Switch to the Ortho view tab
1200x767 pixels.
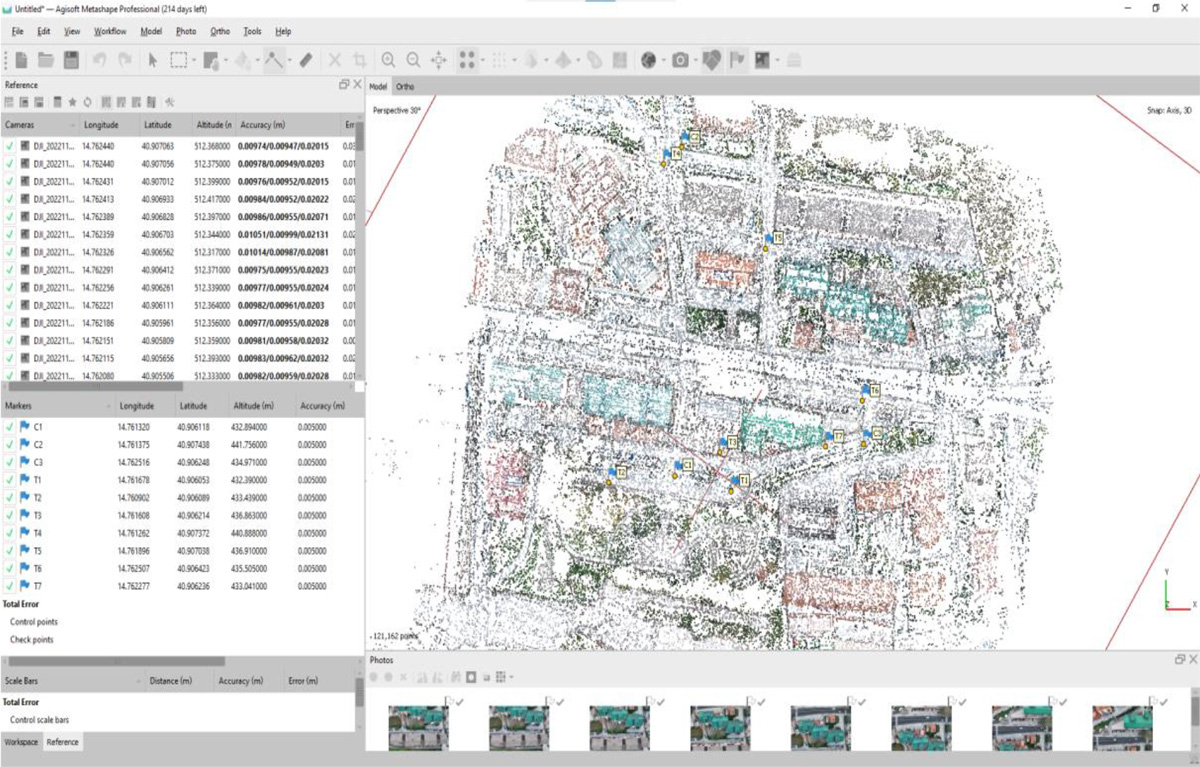coord(405,87)
